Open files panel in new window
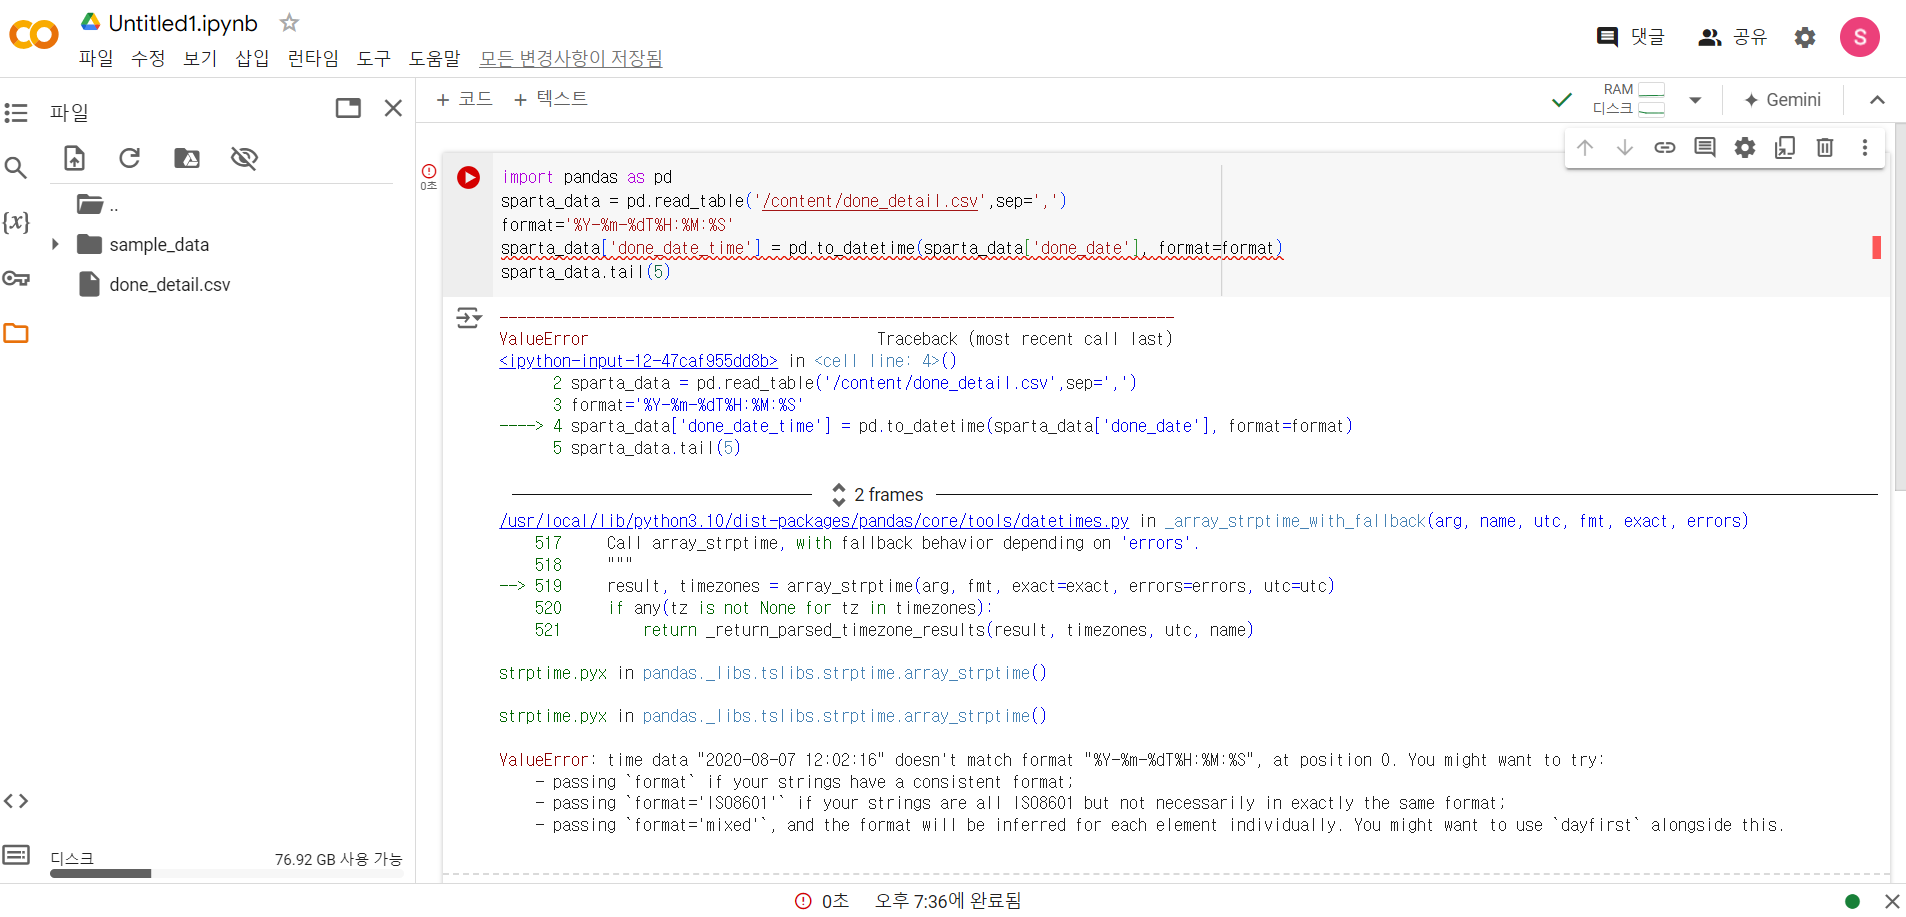Screen dimensions: 1906x917 point(348,108)
